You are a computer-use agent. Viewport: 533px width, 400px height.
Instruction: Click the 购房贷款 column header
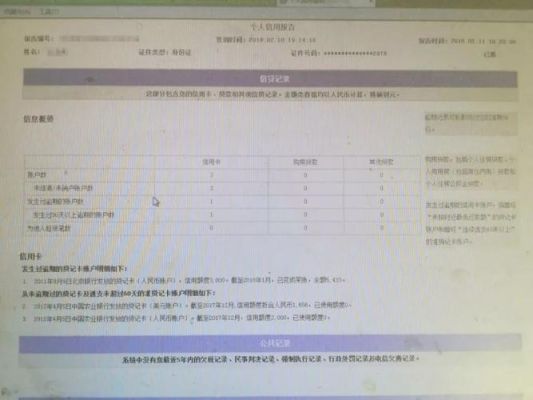tap(305, 162)
